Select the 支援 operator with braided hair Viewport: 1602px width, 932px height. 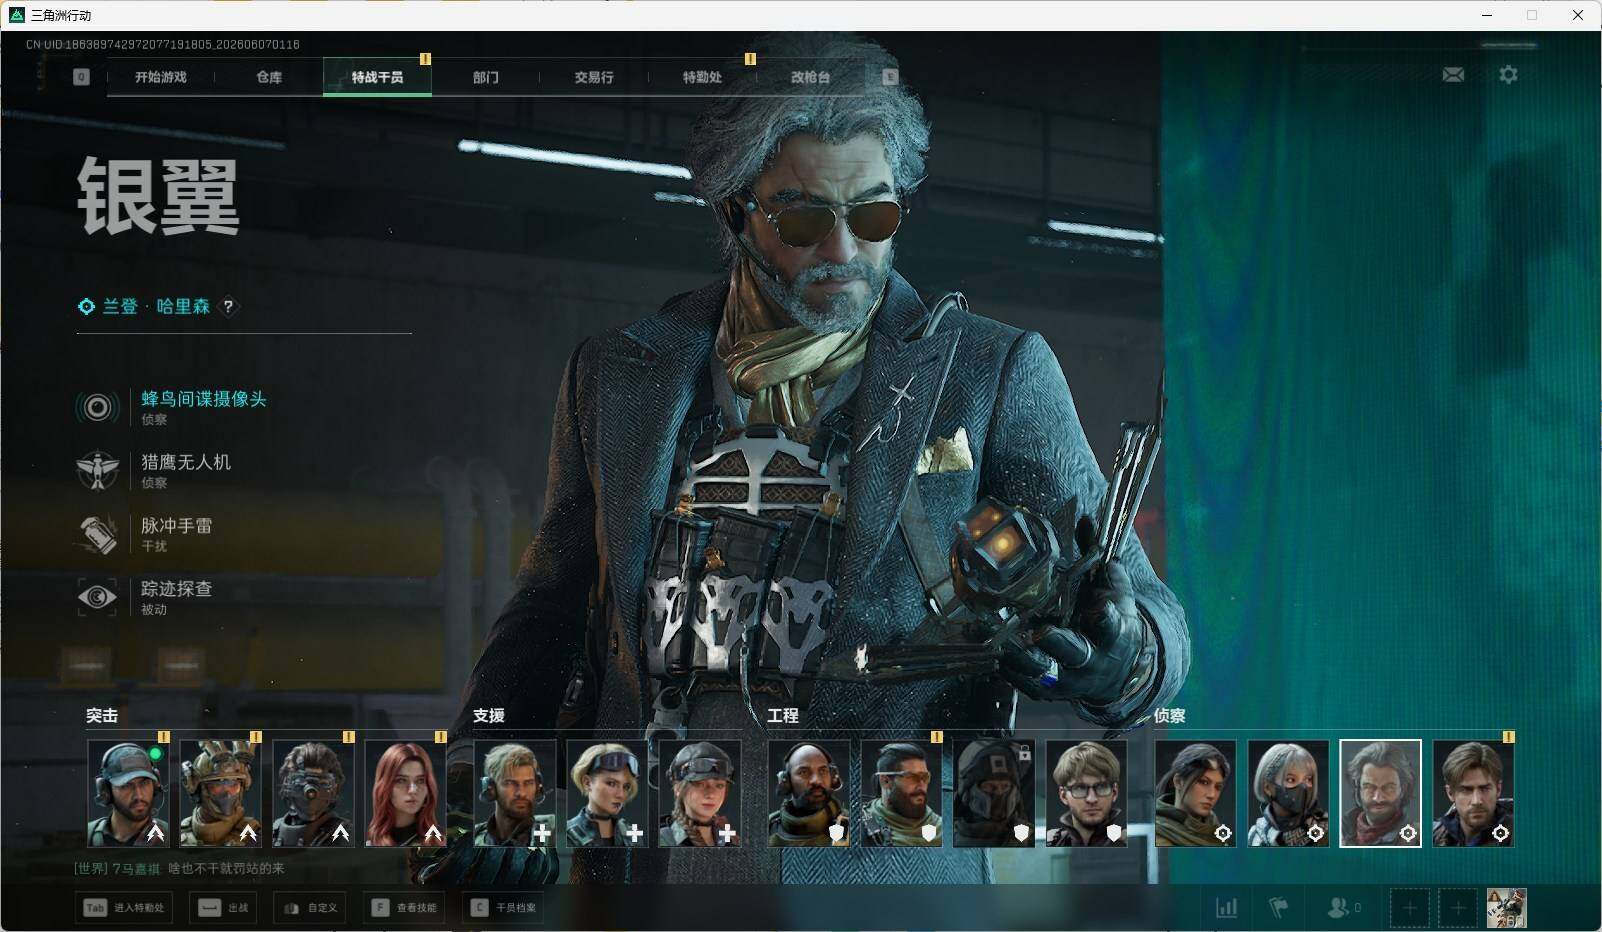pyautogui.click(x=700, y=794)
